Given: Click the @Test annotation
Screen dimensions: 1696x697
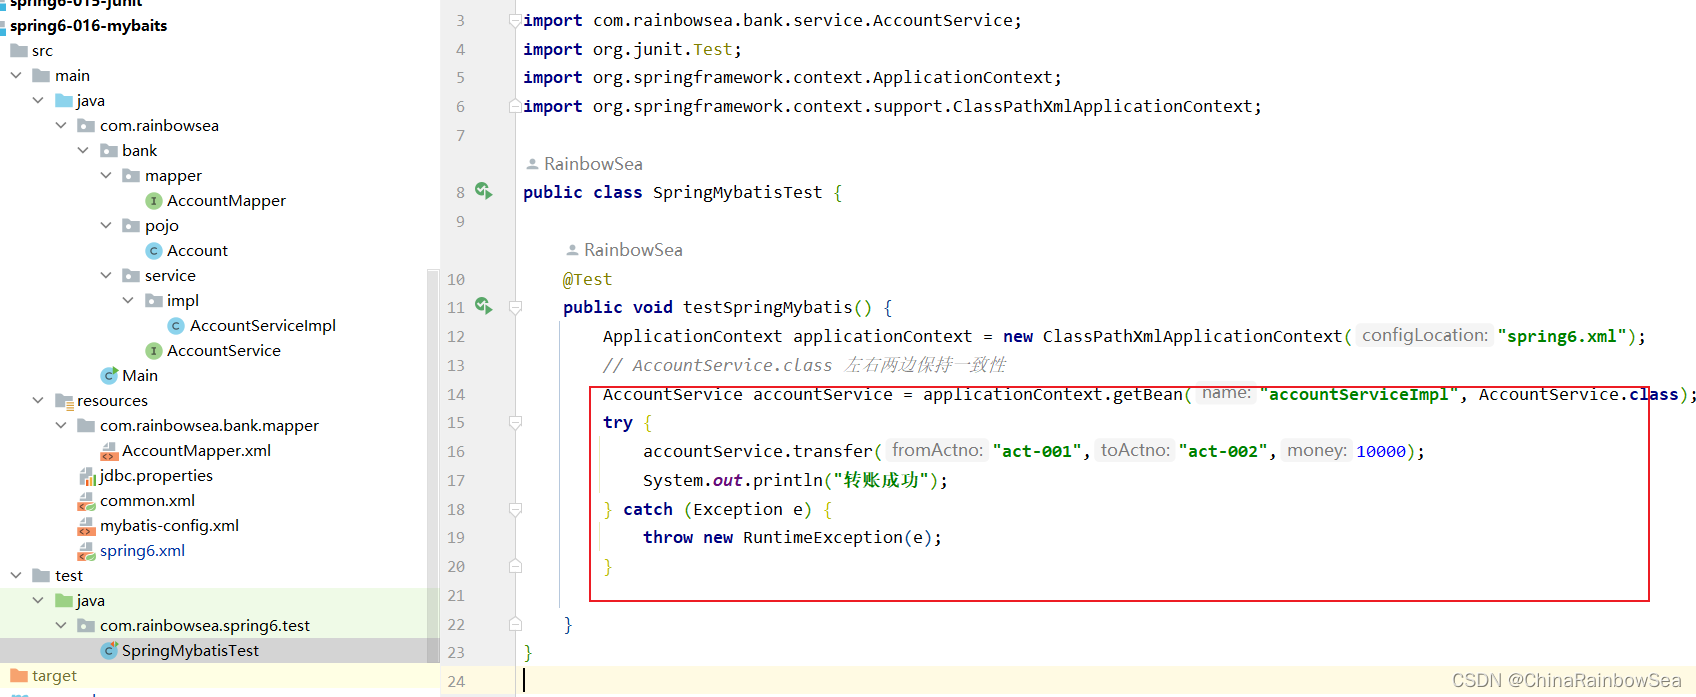Looking at the screenshot, I should pyautogui.click(x=588, y=279).
